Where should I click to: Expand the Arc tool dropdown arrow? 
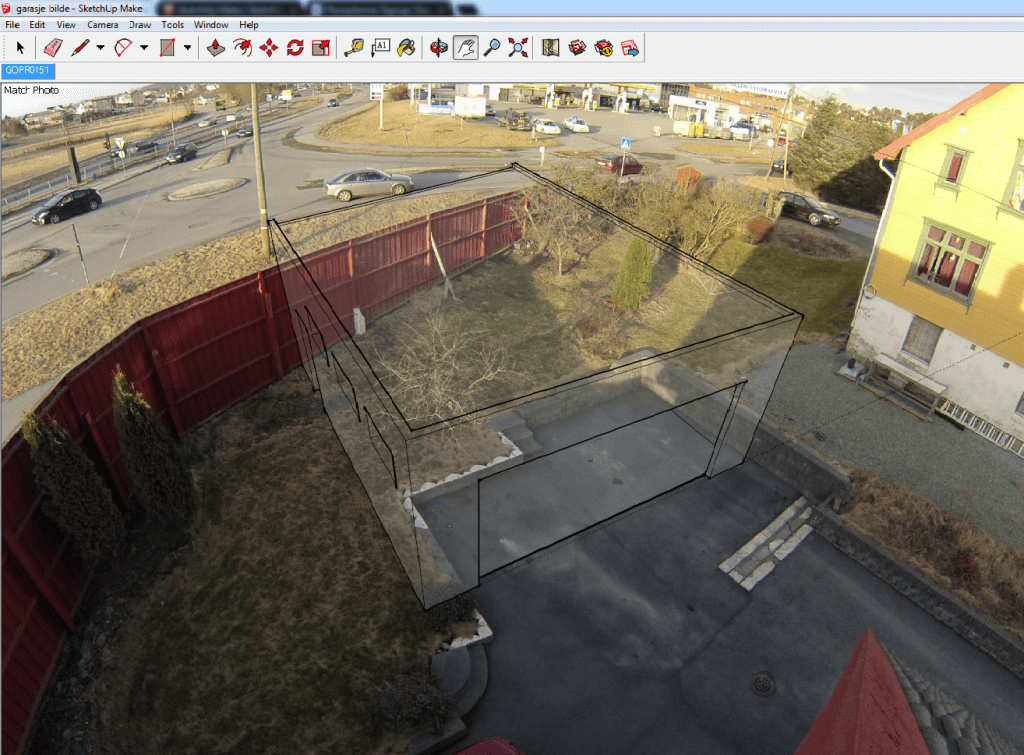pyautogui.click(x=144, y=47)
